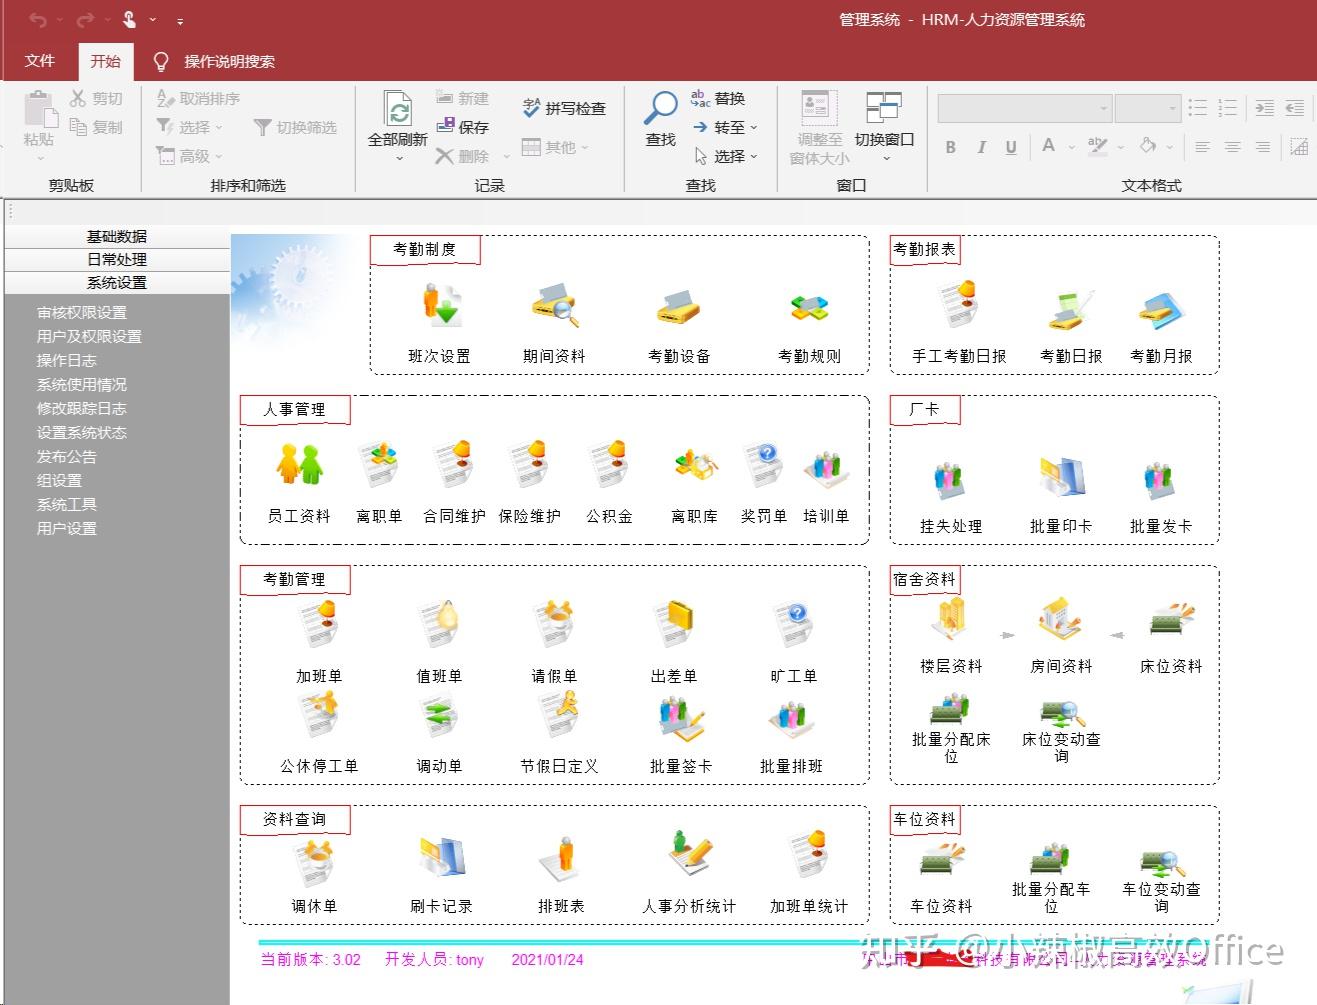1317x1005 pixels.
Task: Expand the 日常处理 navigation section
Action: tap(117, 259)
